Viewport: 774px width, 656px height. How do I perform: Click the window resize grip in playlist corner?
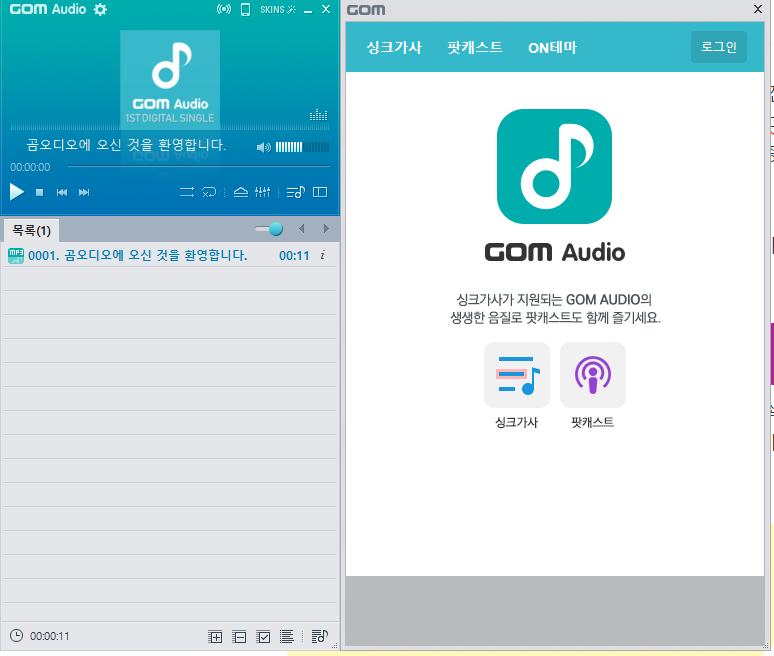[335, 646]
